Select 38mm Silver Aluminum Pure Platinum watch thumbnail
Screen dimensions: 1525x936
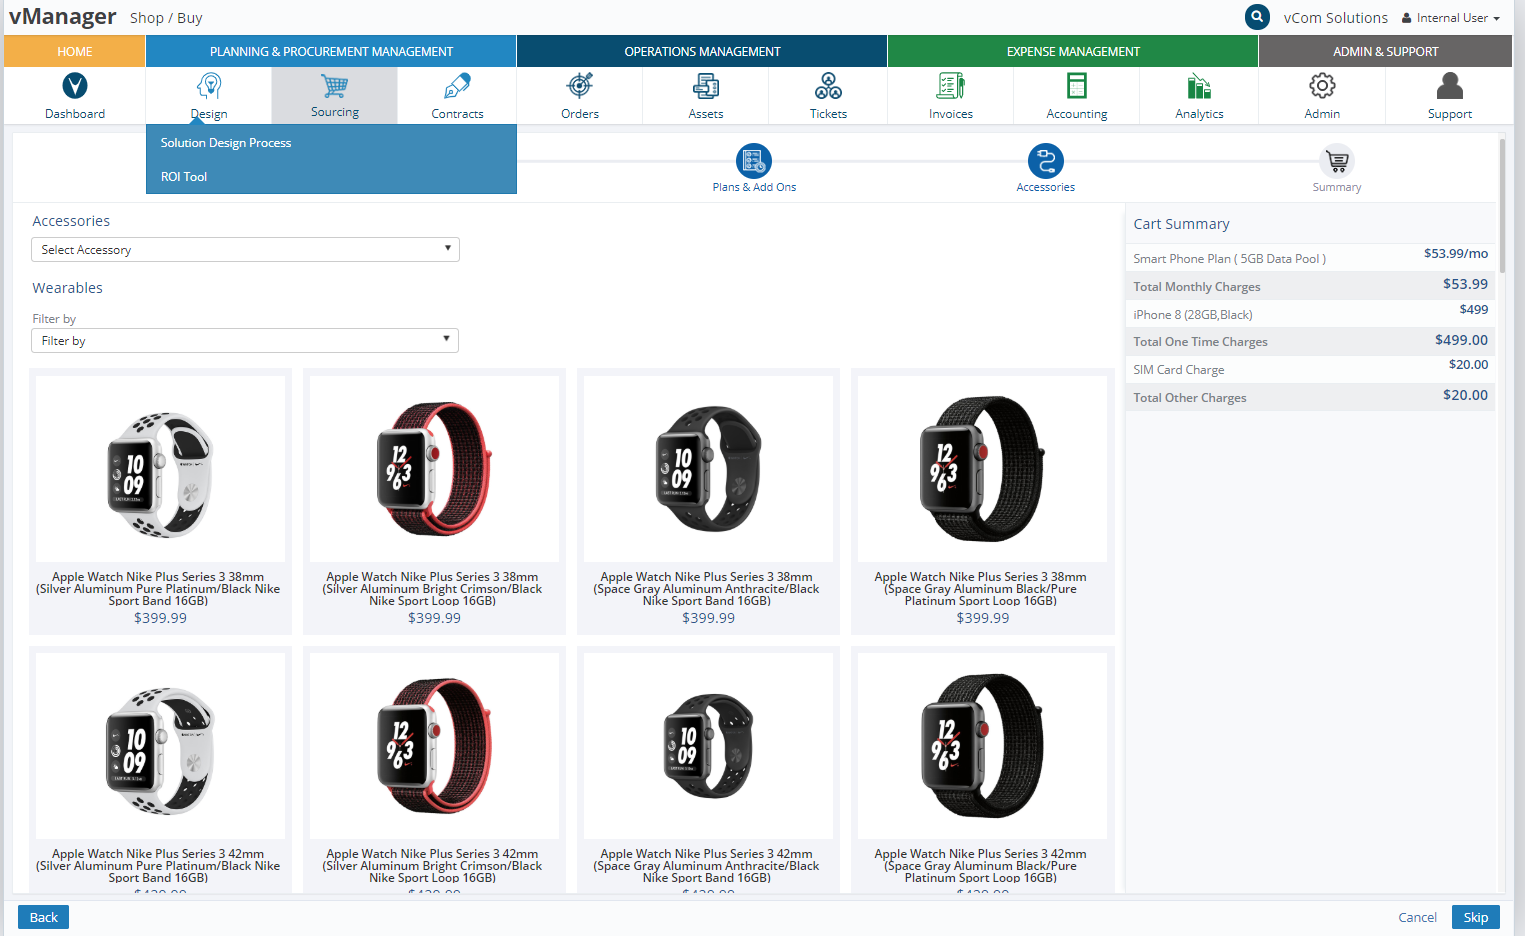pyautogui.click(x=160, y=469)
